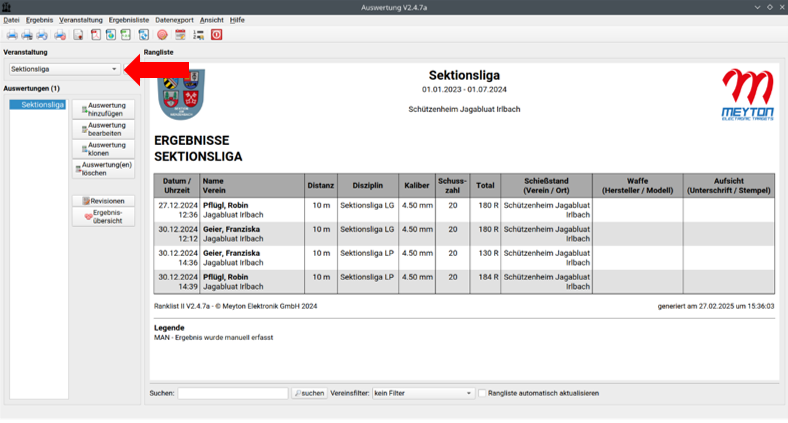This screenshot has height=423, width=788.
Task: Click 'Auswertung klonen' button
Action: point(103,147)
